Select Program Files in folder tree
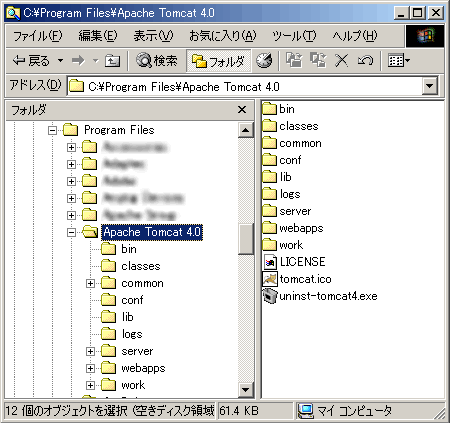 coord(119,130)
